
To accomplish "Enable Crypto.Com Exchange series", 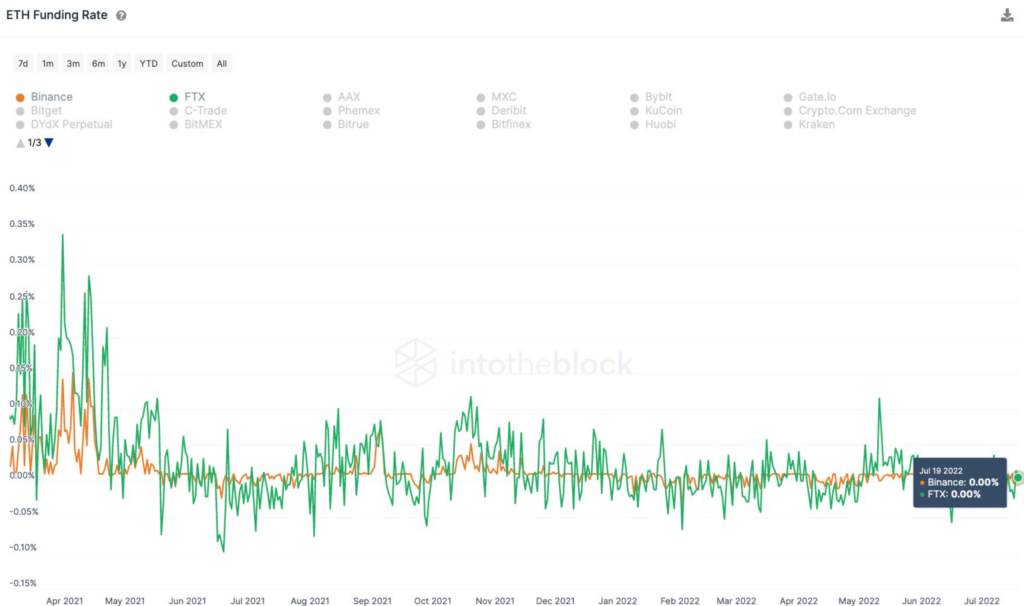I will tap(850, 110).
